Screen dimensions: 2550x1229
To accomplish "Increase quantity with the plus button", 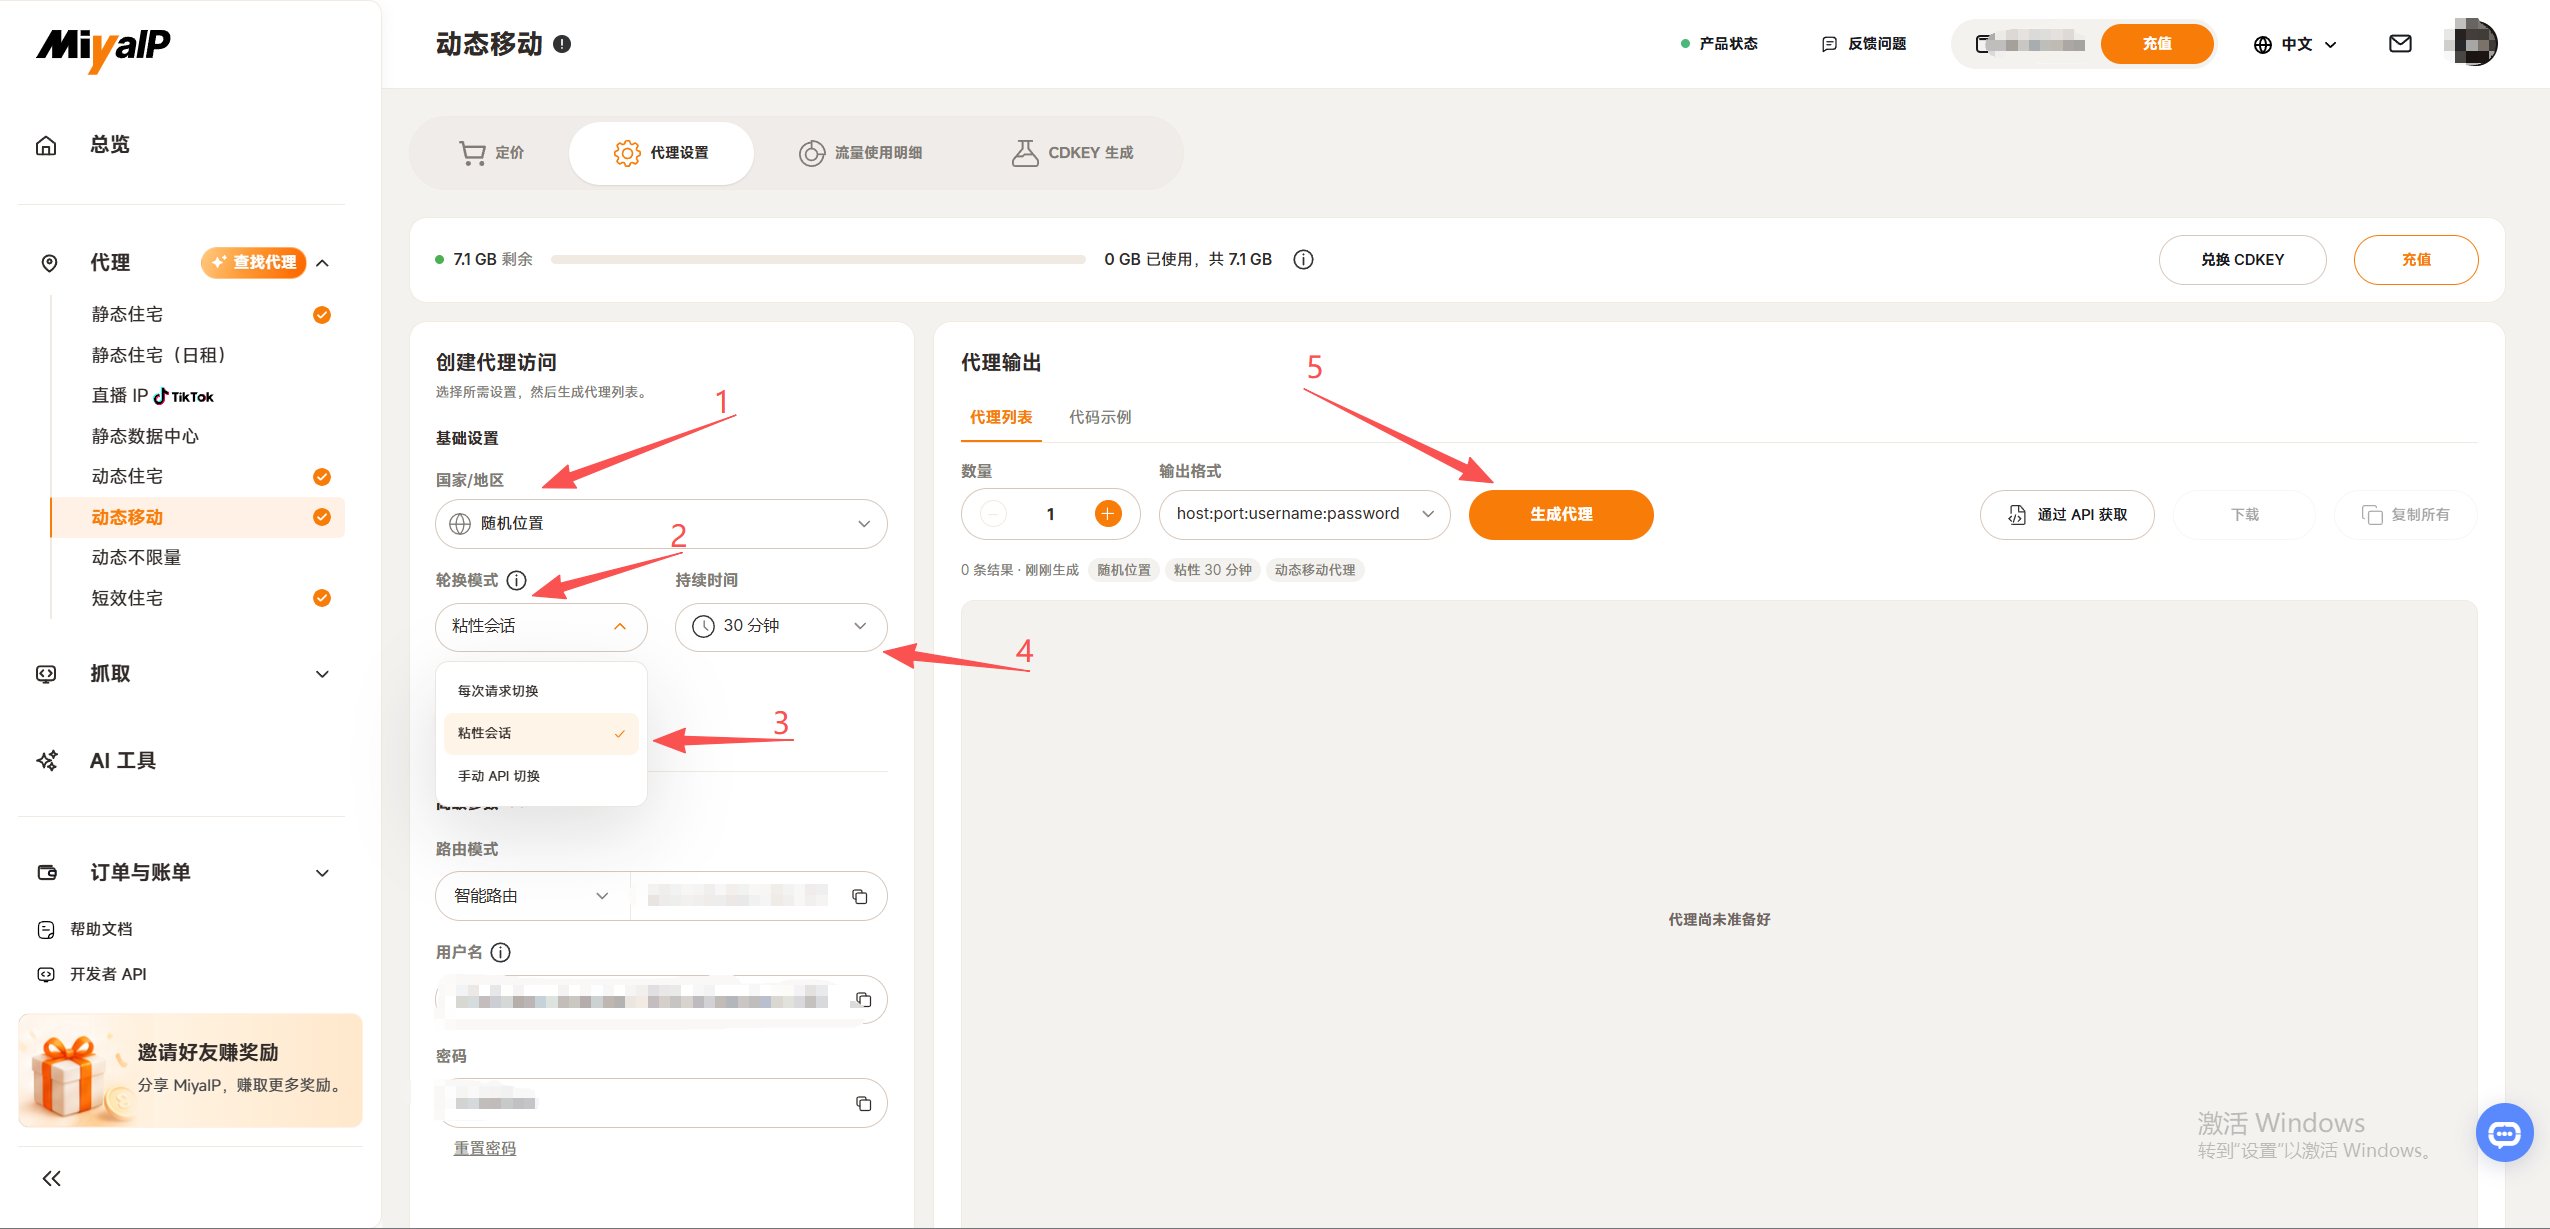I will click(1107, 514).
